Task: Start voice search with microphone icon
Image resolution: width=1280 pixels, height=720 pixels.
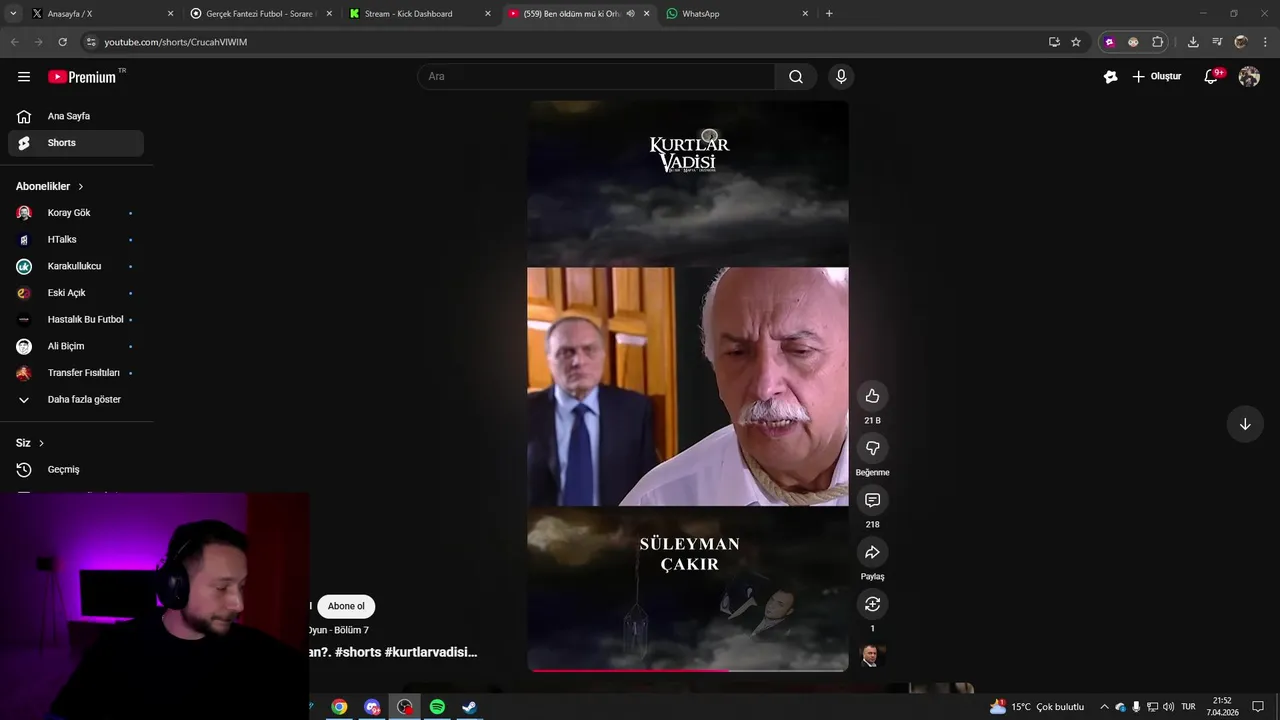Action: pyautogui.click(x=841, y=76)
